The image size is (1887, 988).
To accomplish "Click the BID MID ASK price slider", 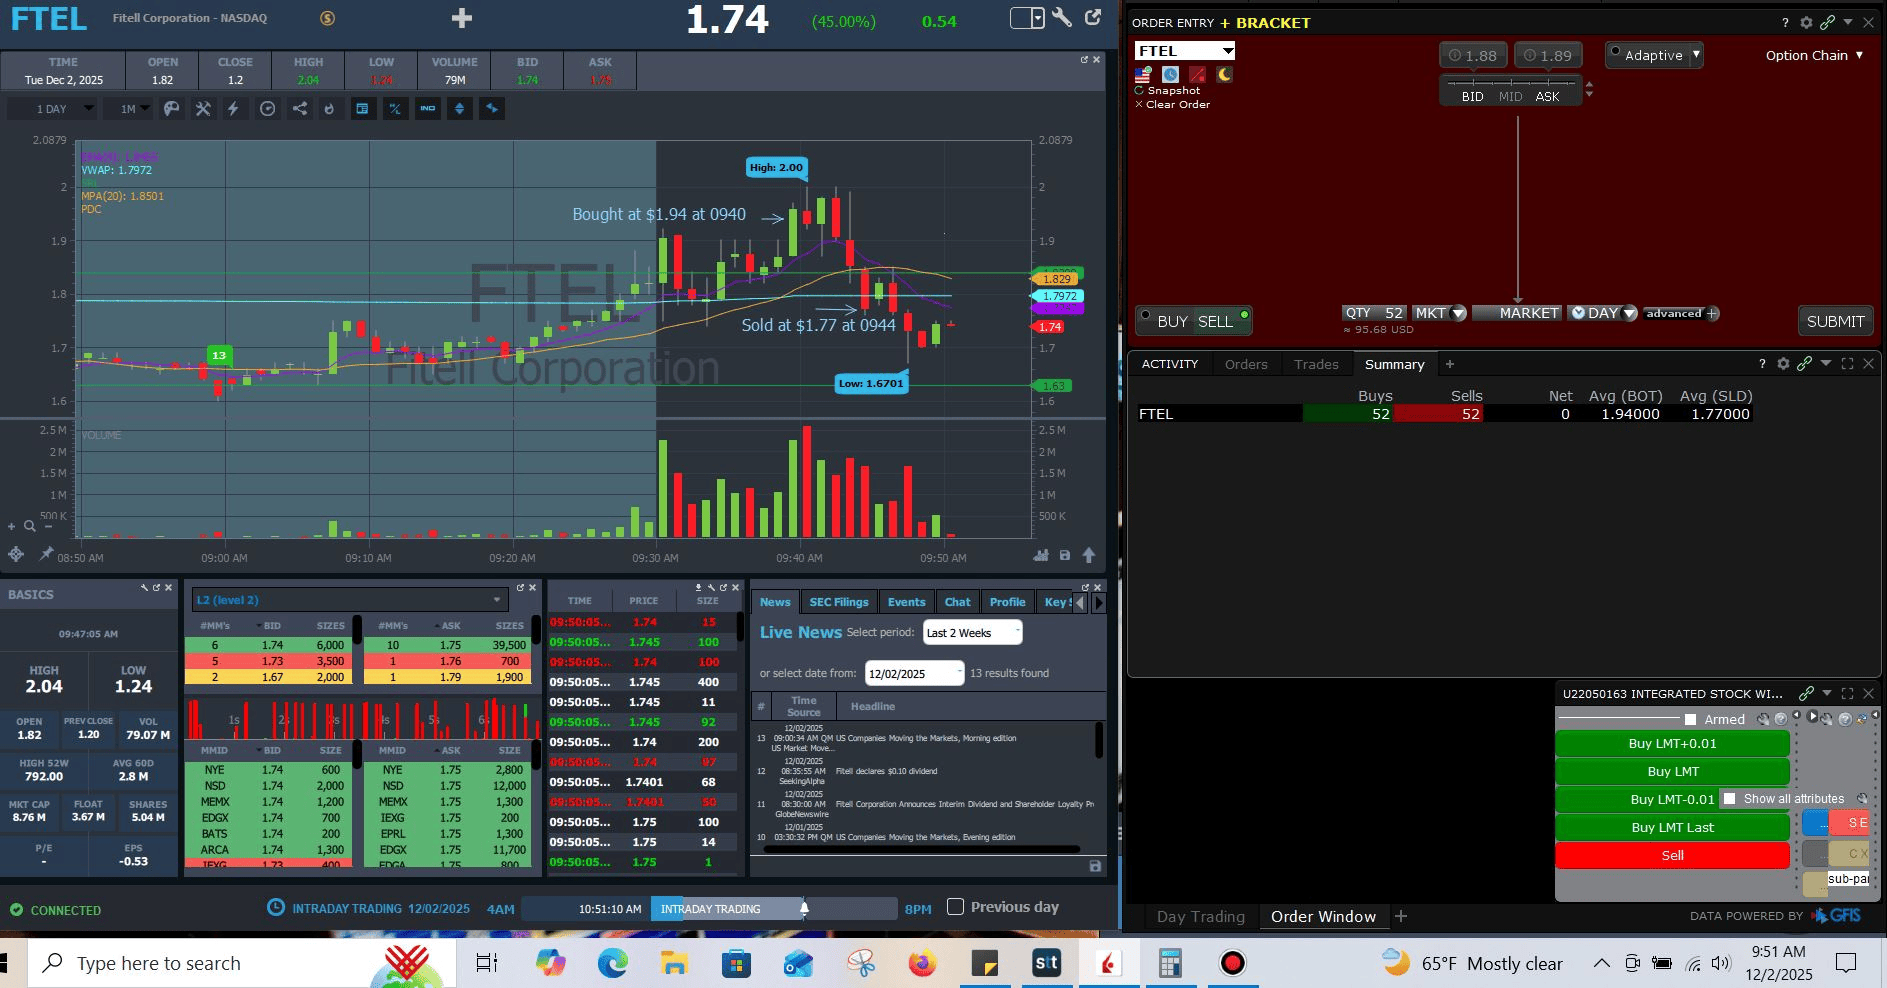I will [1510, 90].
